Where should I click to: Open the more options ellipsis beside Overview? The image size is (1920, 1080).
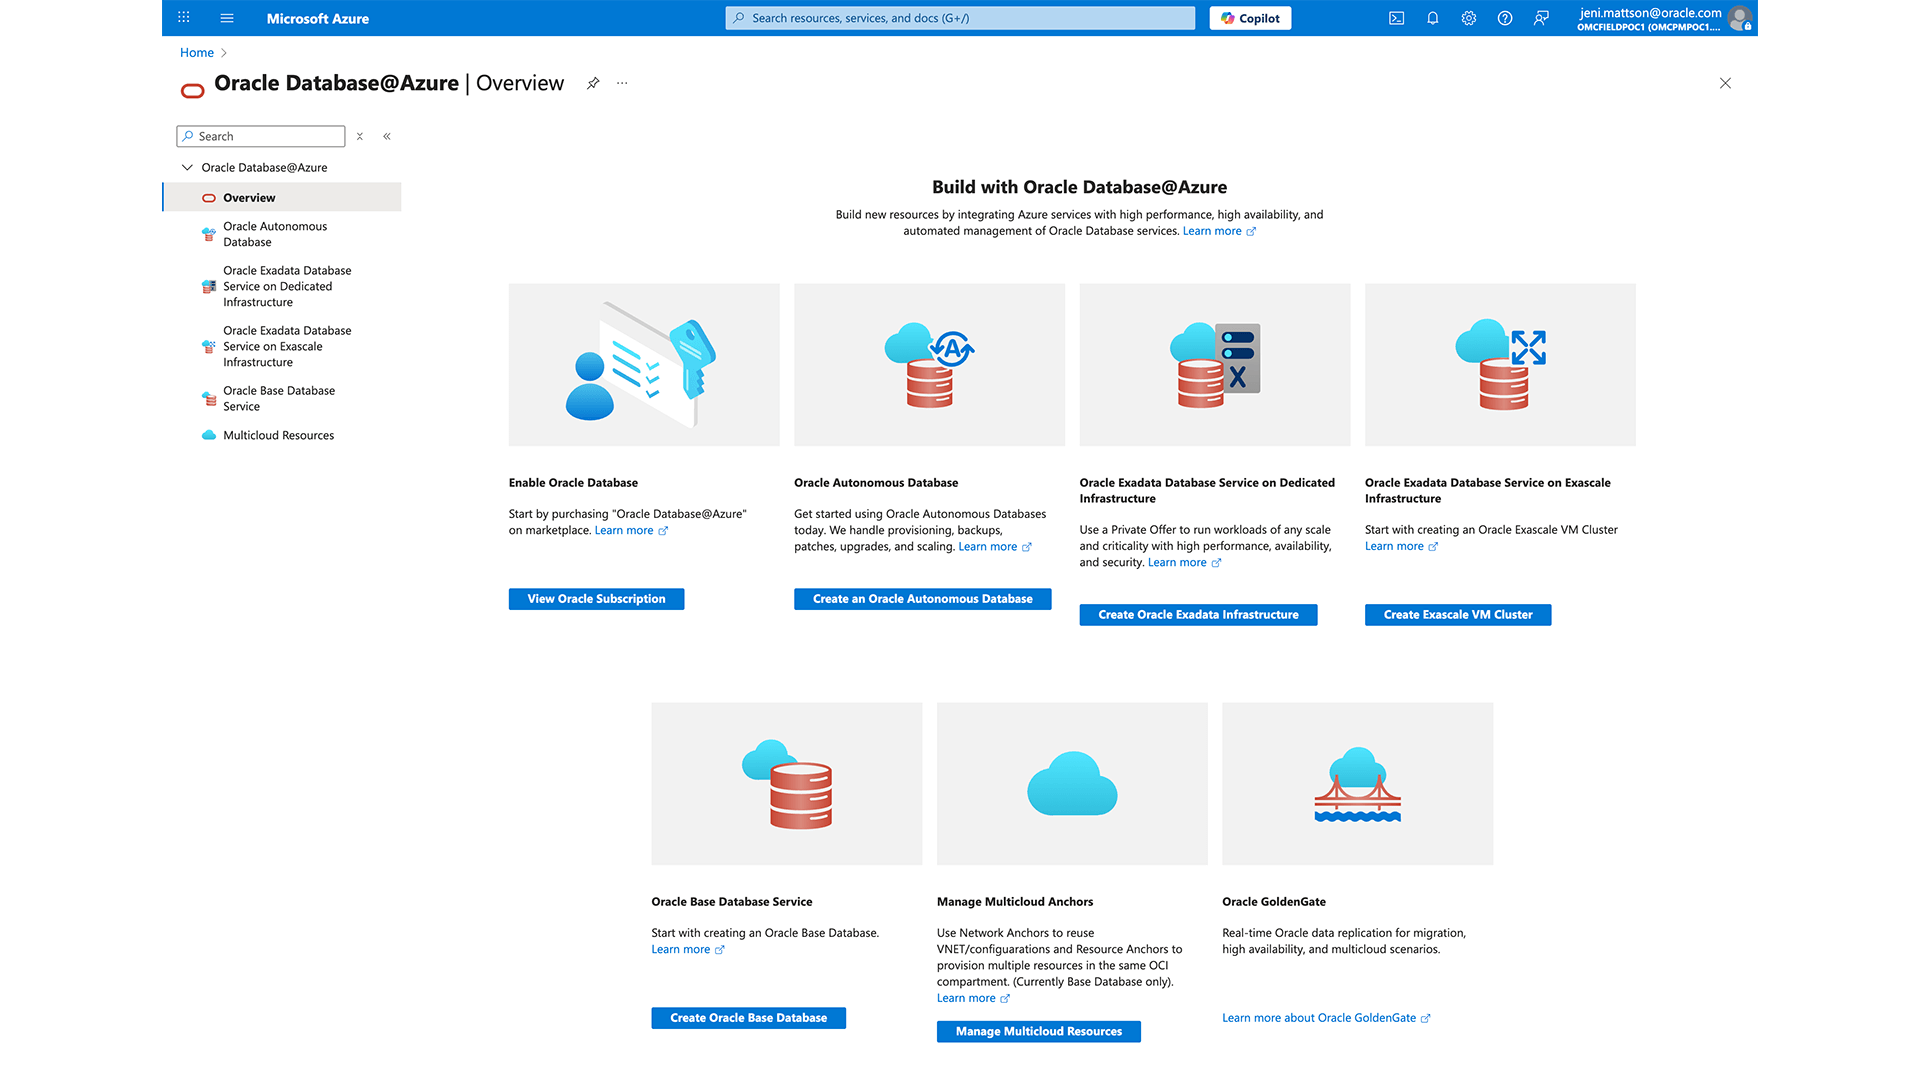pos(622,84)
